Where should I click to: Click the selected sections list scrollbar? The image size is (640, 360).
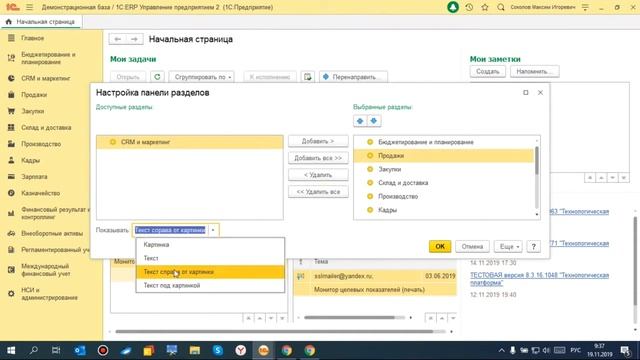pos(537,161)
